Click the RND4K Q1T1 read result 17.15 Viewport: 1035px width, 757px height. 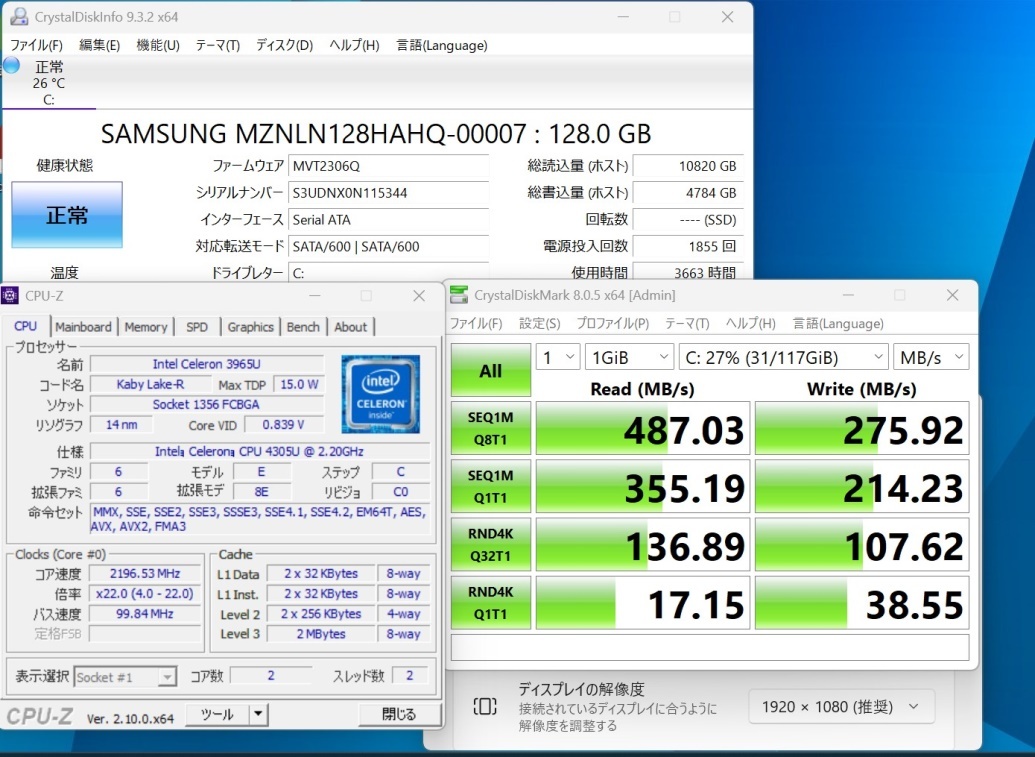642,603
